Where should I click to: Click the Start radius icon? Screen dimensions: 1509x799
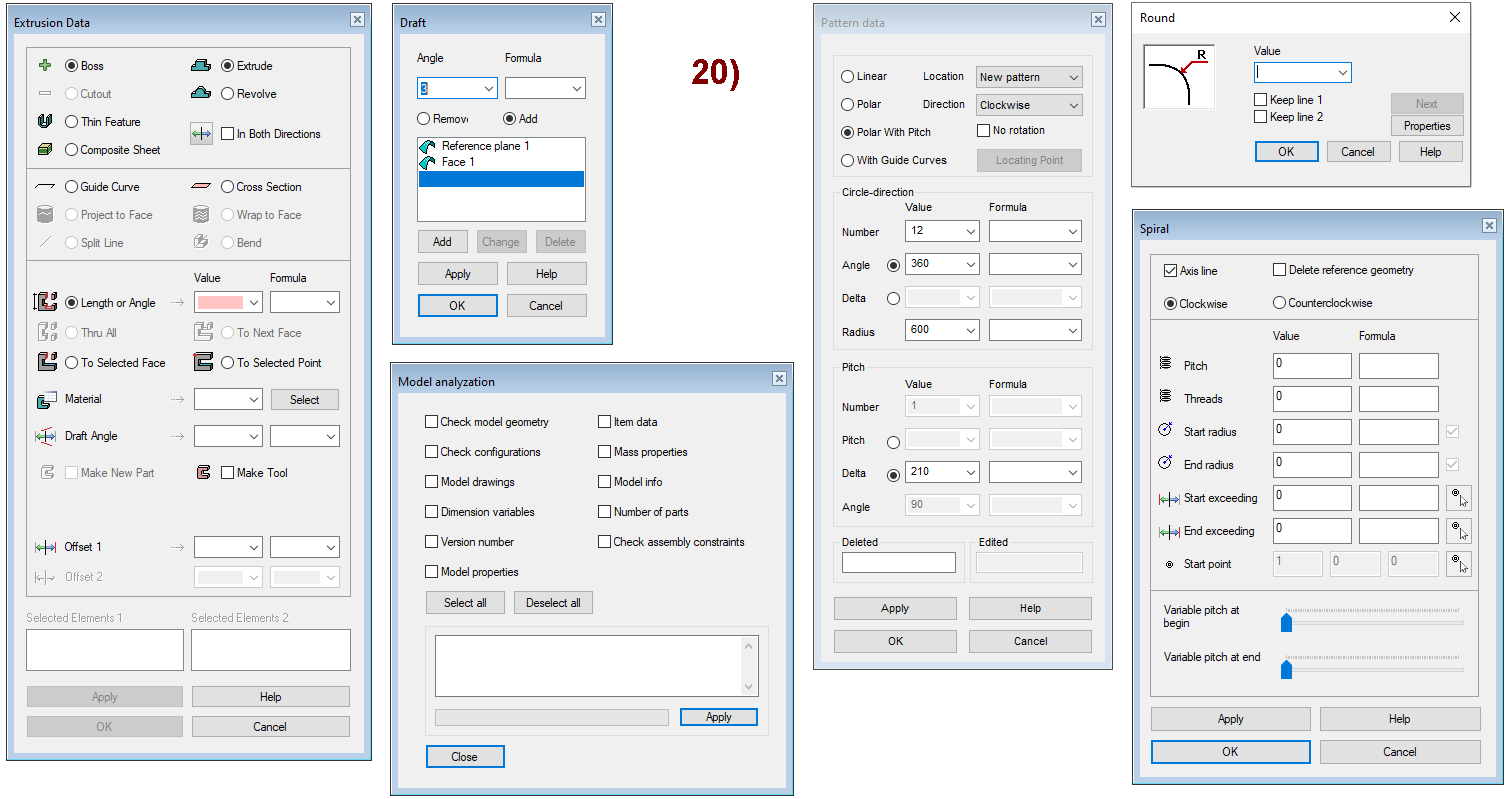[x=1165, y=431]
